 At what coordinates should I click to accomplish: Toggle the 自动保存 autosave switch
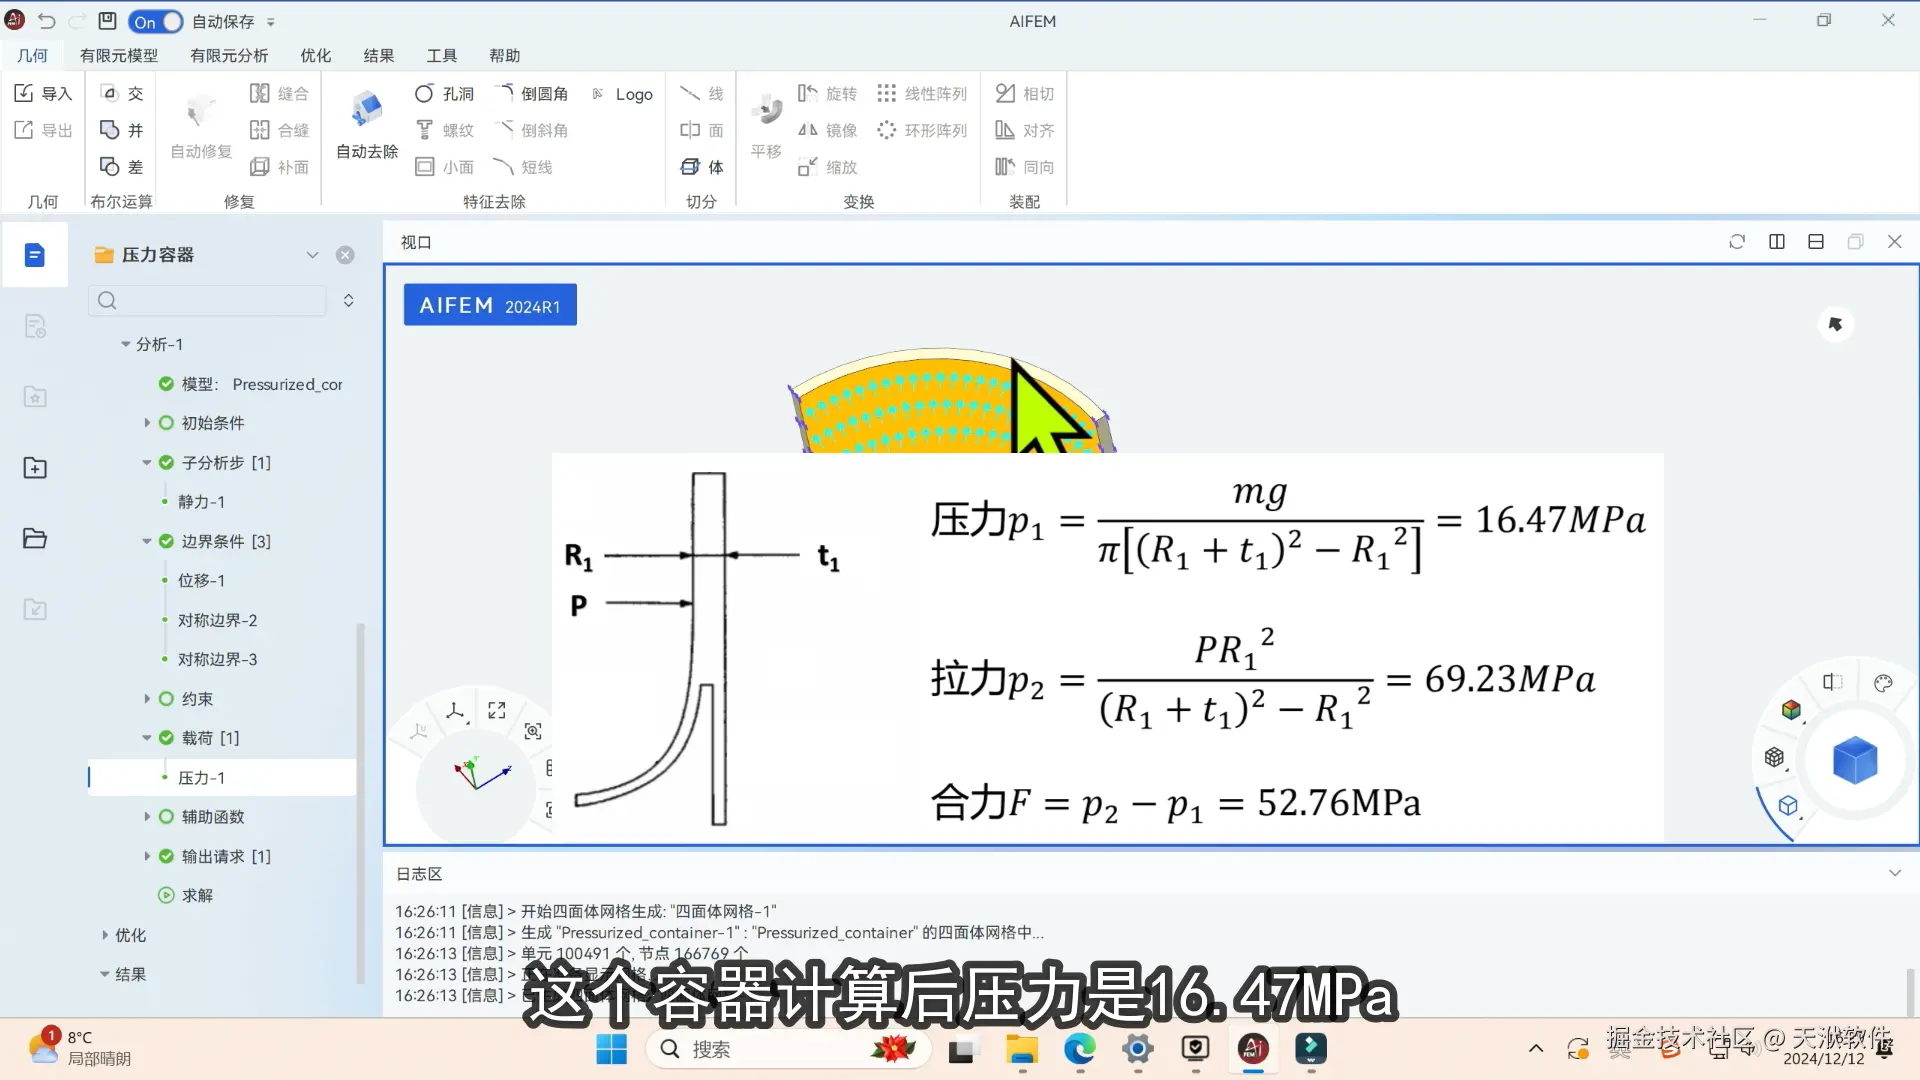tap(157, 21)
